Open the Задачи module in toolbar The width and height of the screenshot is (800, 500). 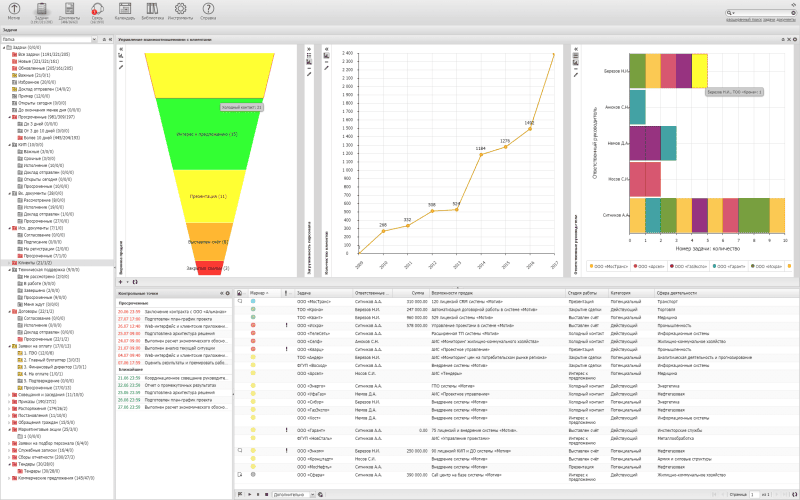coord(42,12)
